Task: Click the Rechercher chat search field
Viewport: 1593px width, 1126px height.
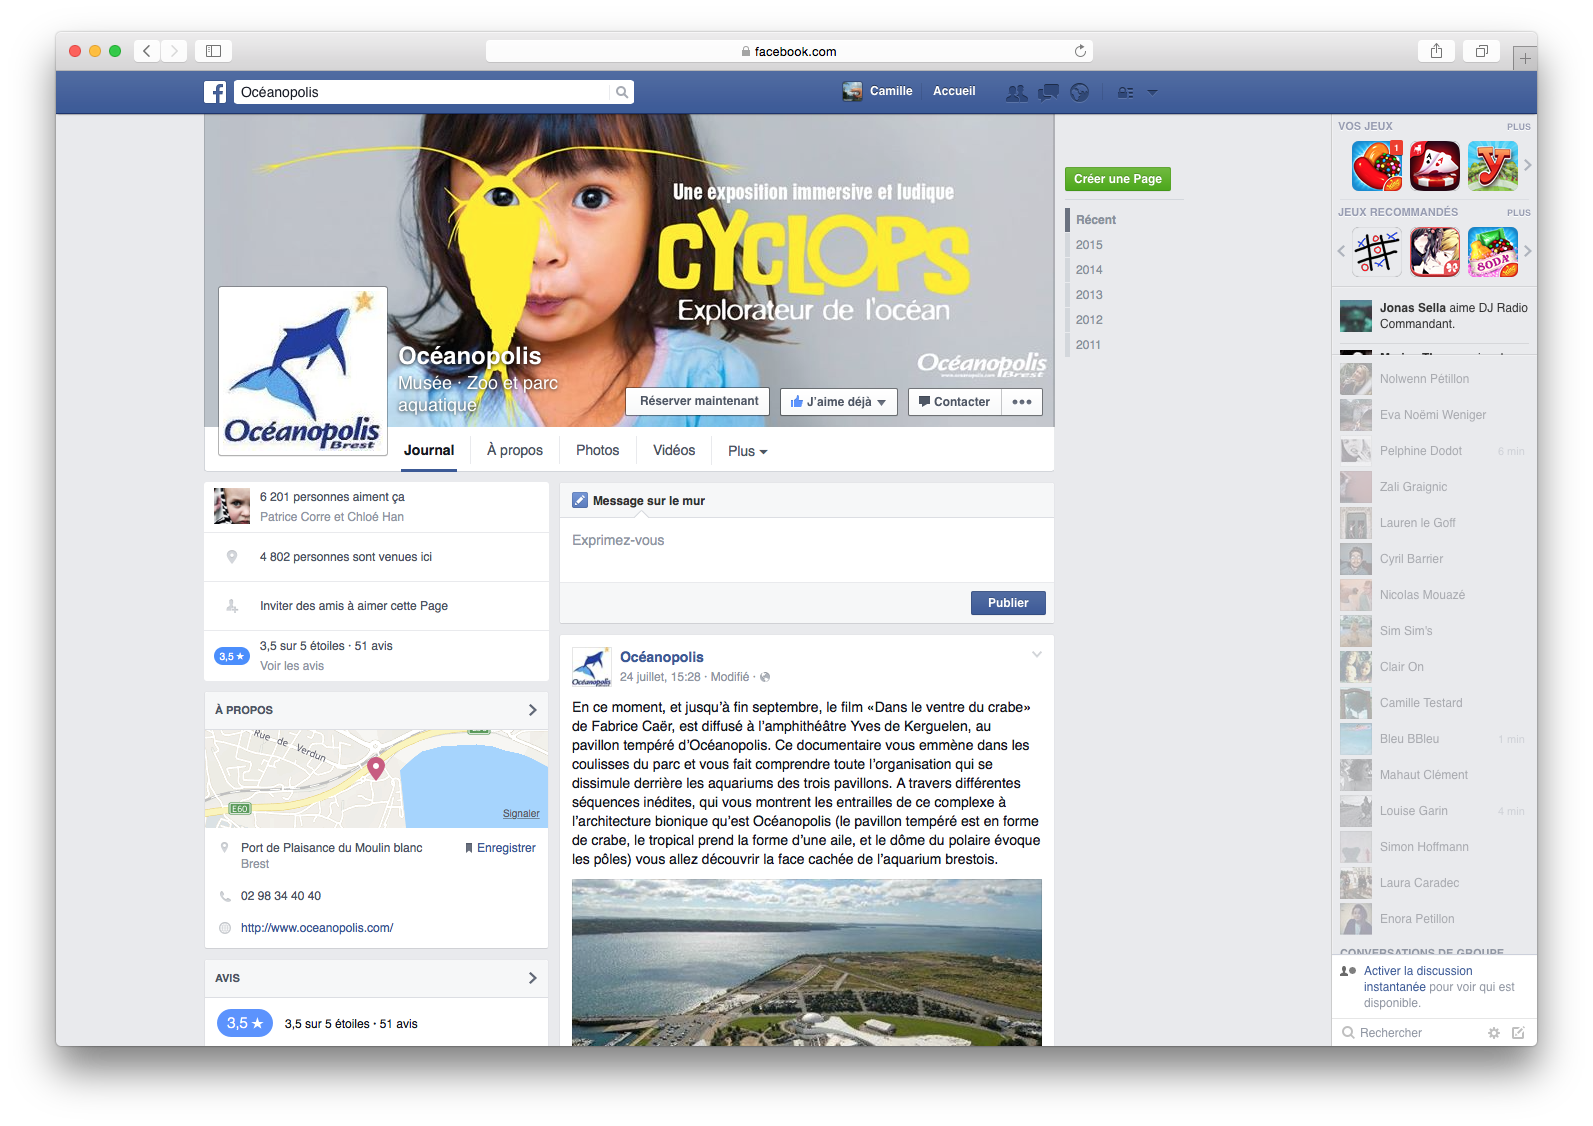Action: [x=1410, y=1033]
